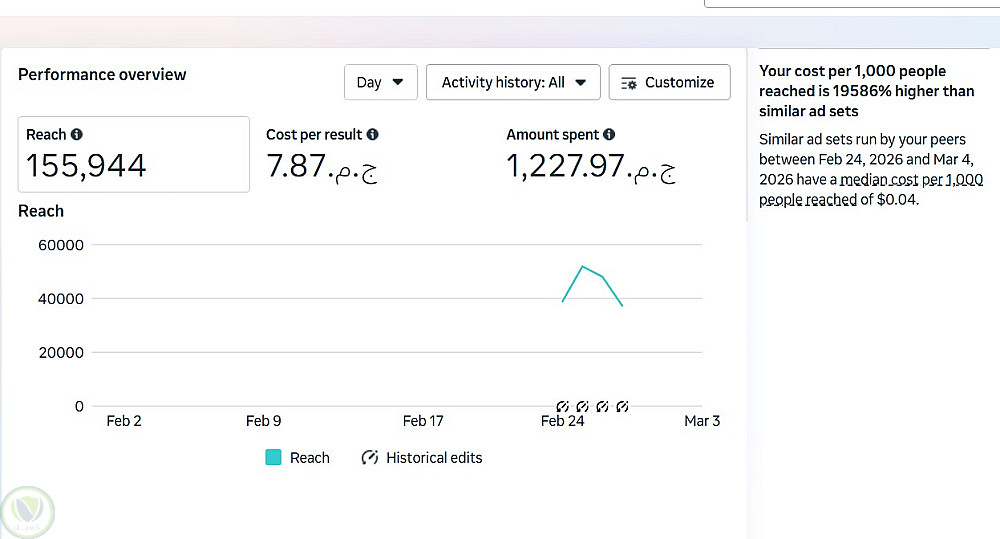
Task: Click the first historical edit marker on chart
Action: pos(562,406)
